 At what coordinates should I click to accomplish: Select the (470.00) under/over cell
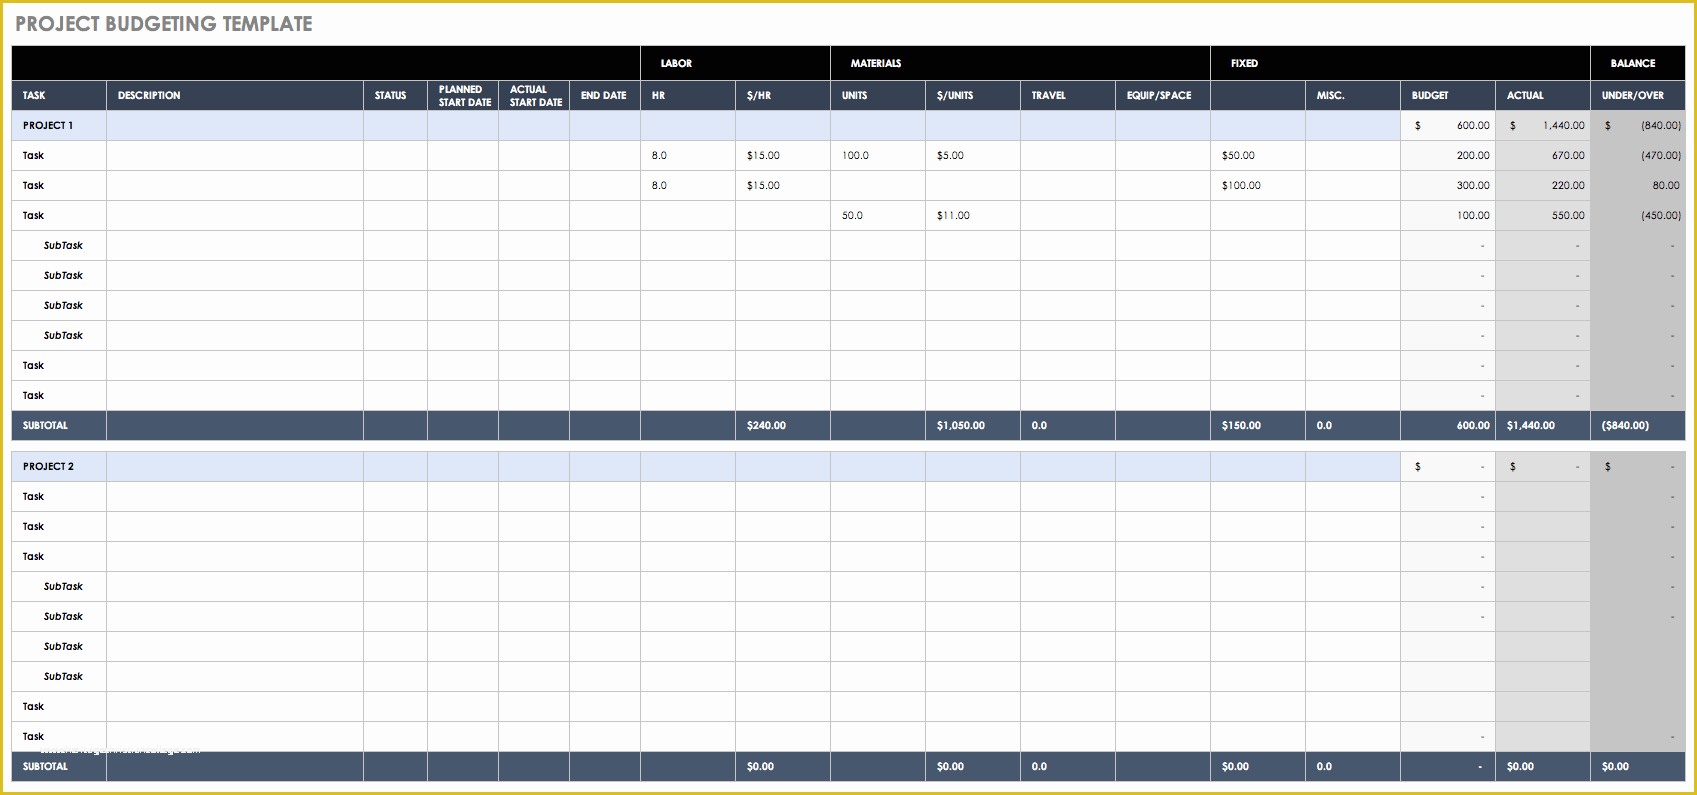pos(1637,155)
